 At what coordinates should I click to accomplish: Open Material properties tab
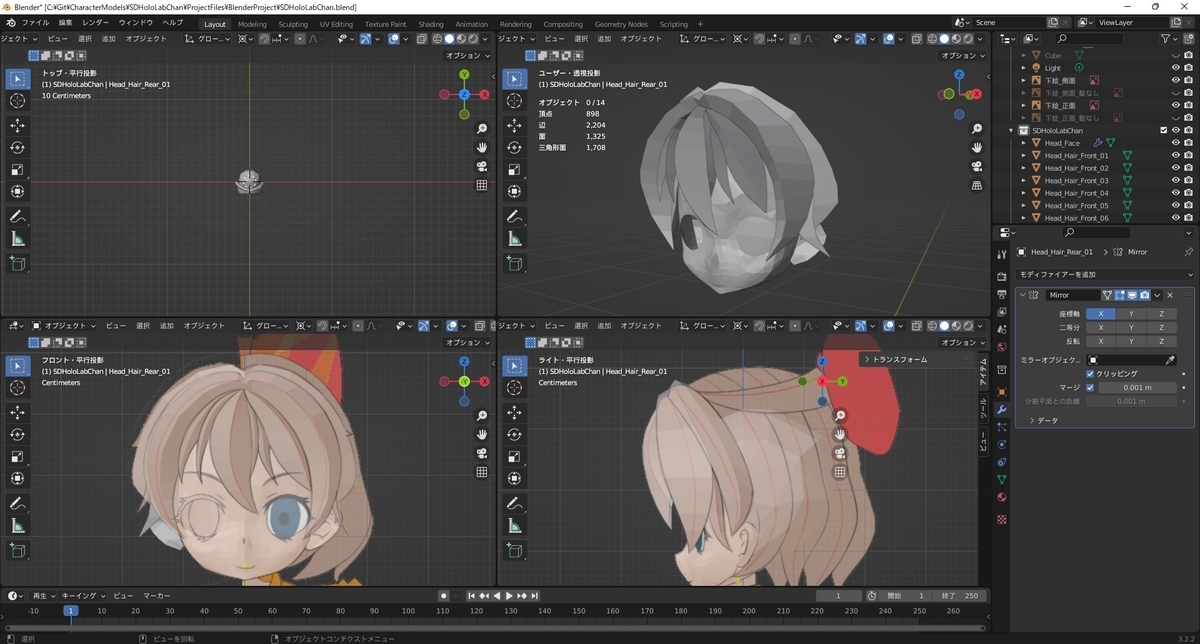point(1002,497)
